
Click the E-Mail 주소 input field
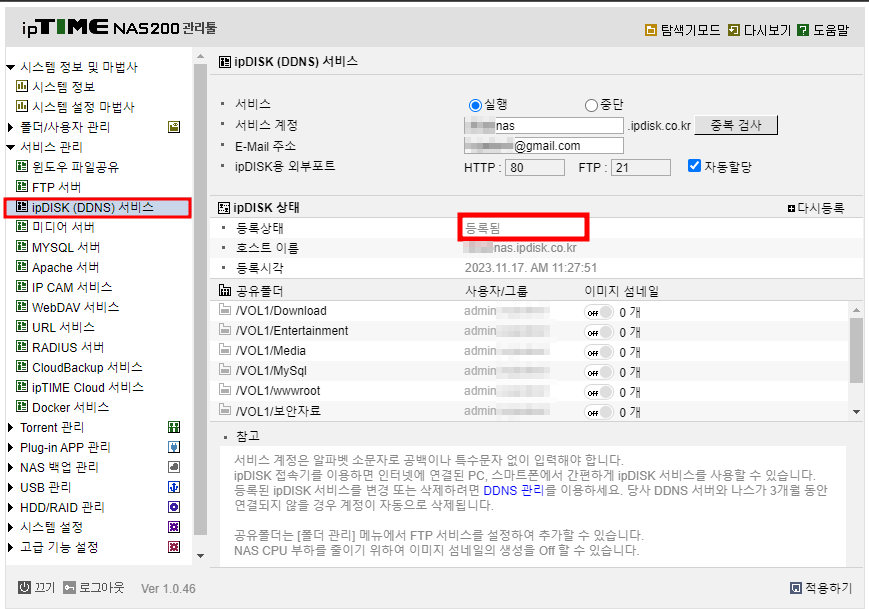(544, 146)
